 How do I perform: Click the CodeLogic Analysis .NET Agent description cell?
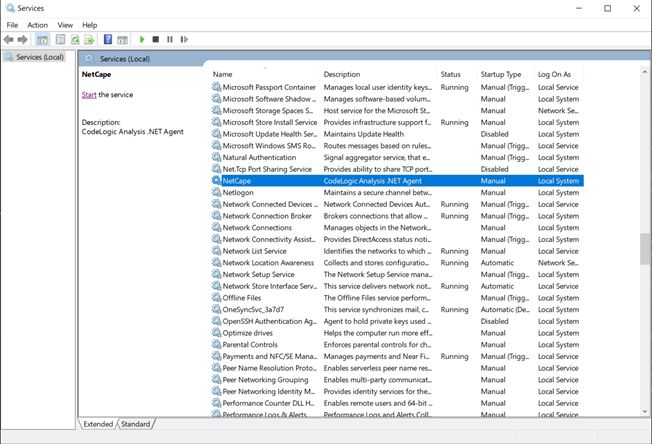(x=373, y=181)
